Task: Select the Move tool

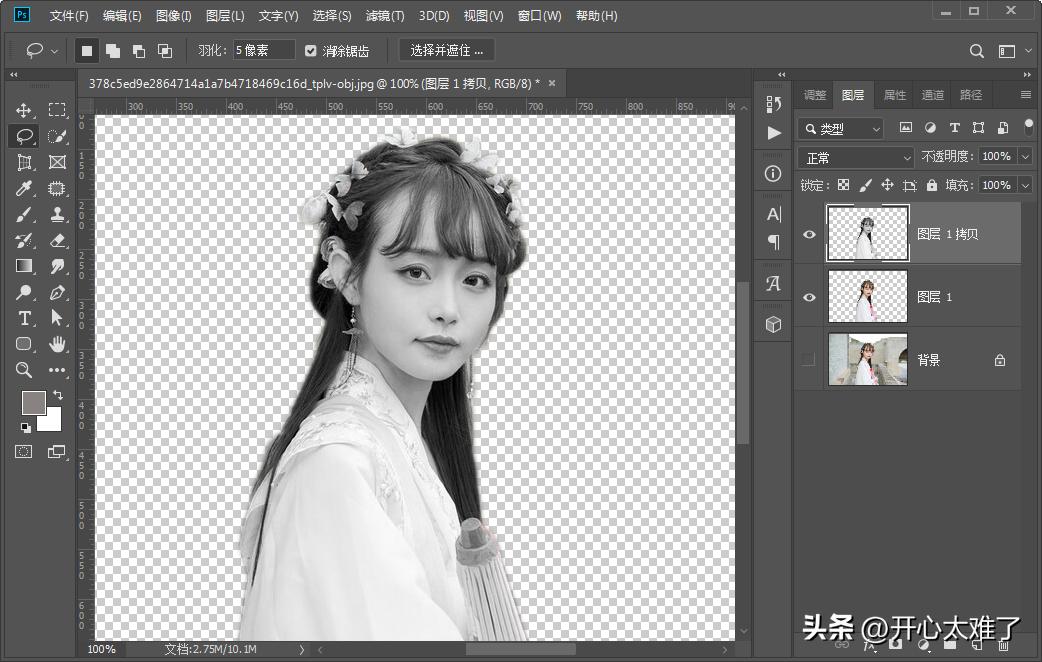Action: (x=23, y=110)
